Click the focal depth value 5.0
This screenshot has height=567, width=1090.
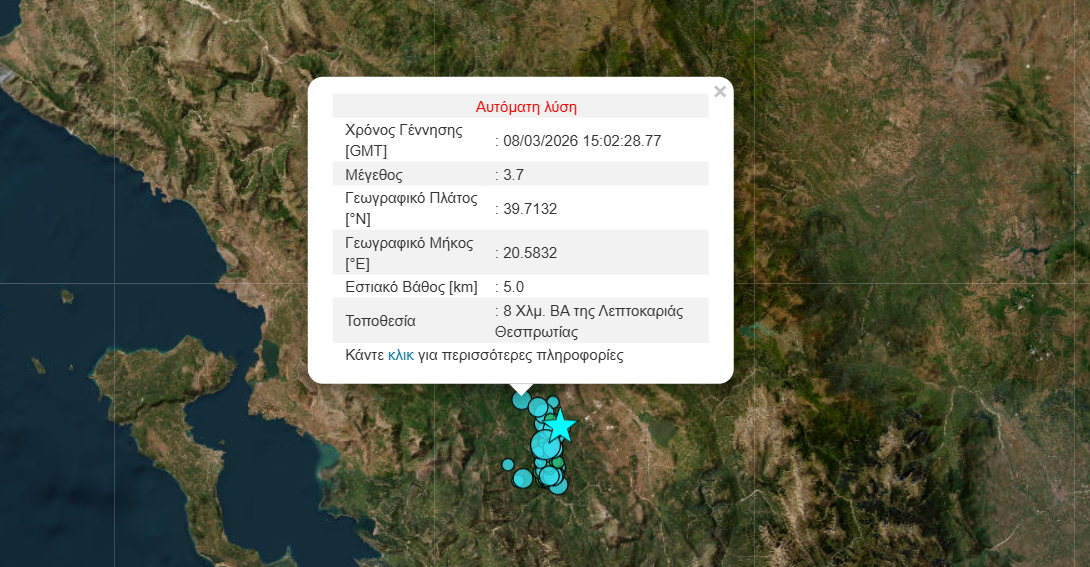click(x=514, y=287)
